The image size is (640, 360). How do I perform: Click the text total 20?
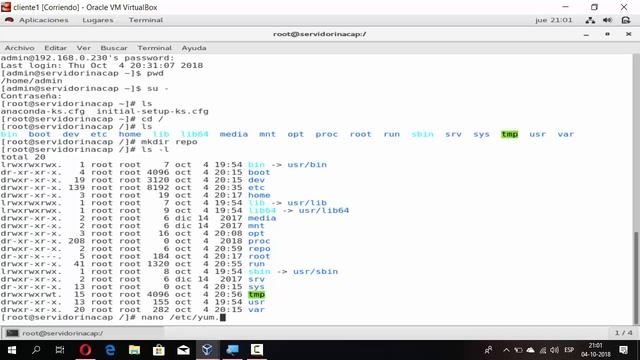tap(23, 157)
